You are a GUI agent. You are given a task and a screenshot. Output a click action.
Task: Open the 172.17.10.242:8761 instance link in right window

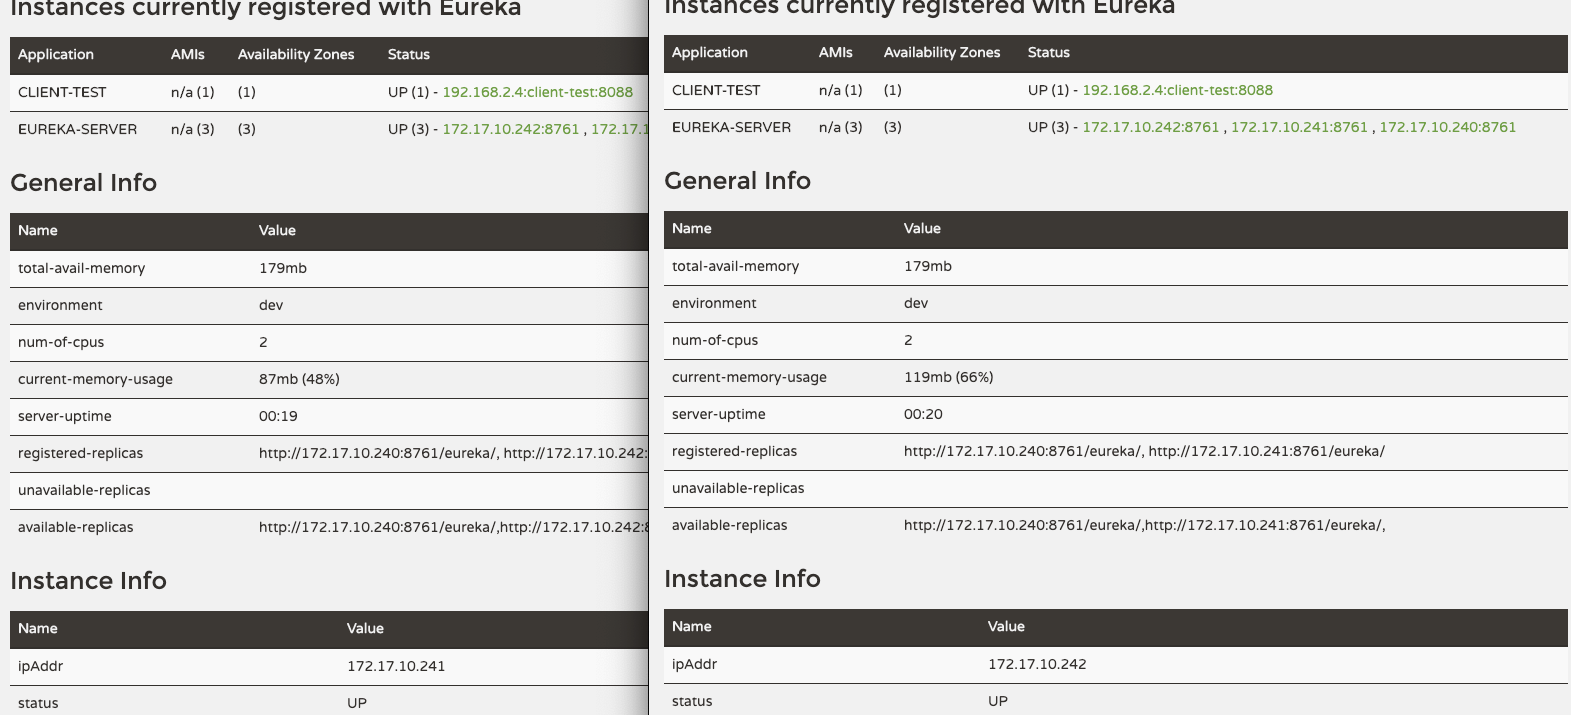[1151, 127]
